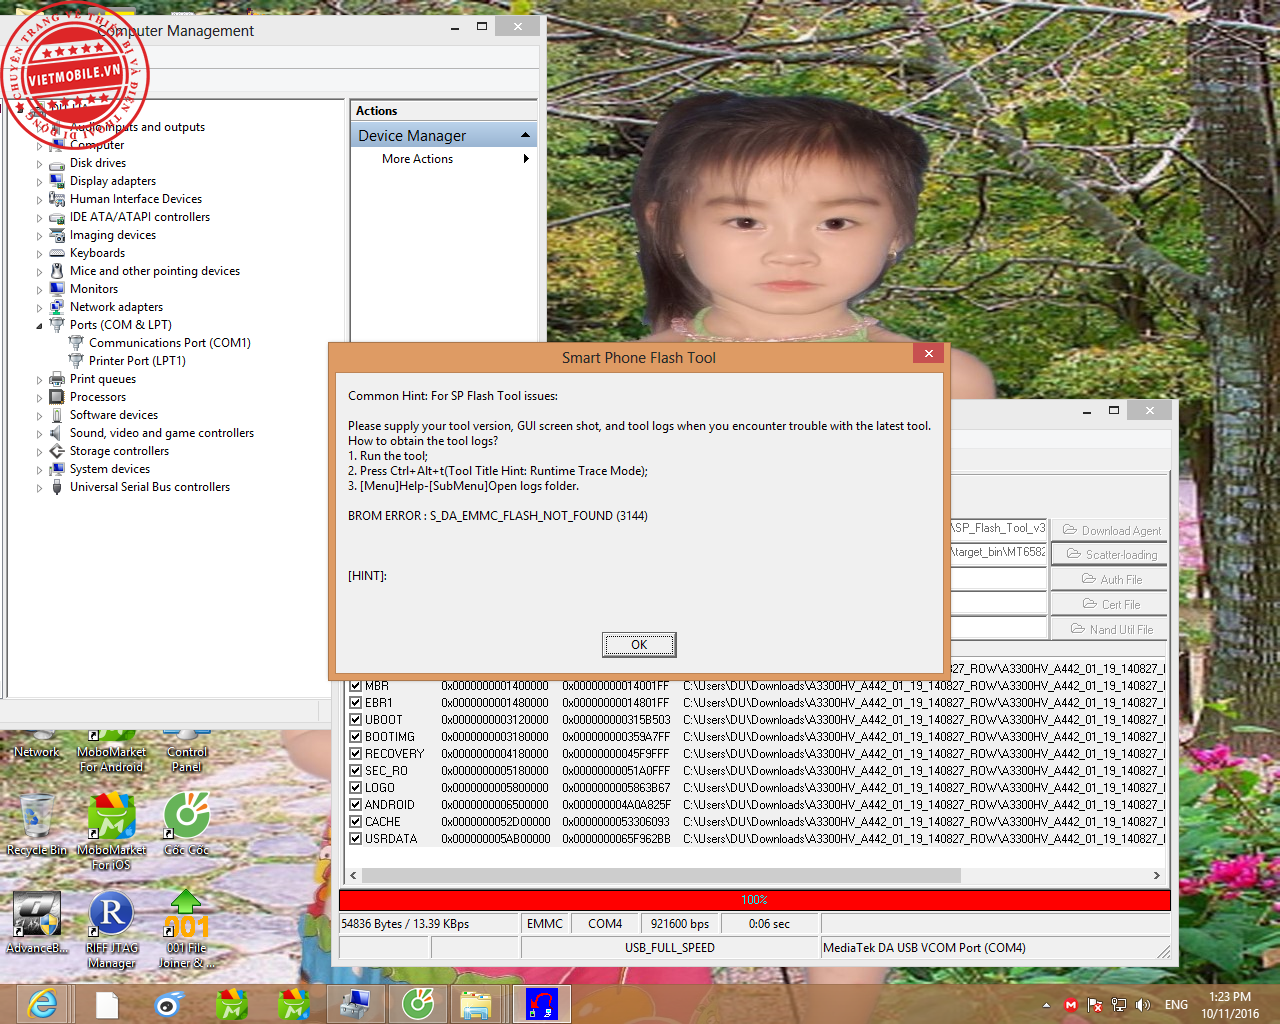
Task: Expand the Imaging devices node
Action: point(40,236)
